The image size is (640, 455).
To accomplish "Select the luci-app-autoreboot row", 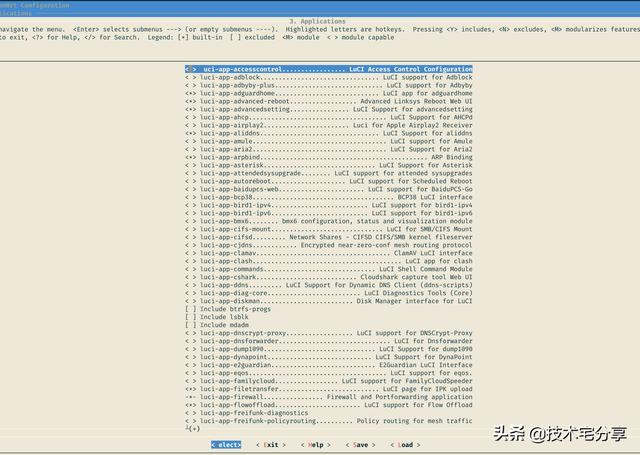I will [x=329, y=181].
